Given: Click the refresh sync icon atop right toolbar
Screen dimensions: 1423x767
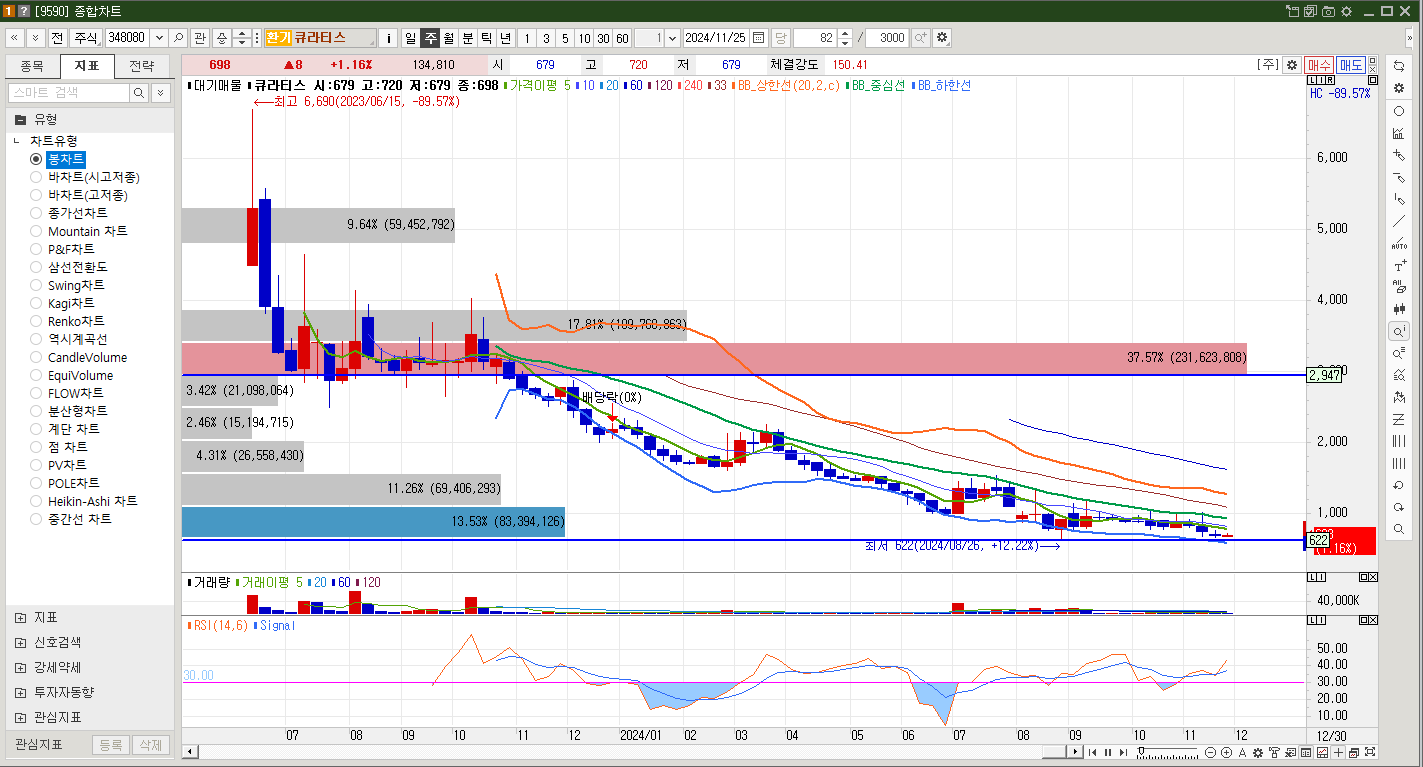Looking at the screenshot, I should click(1398, 65).
